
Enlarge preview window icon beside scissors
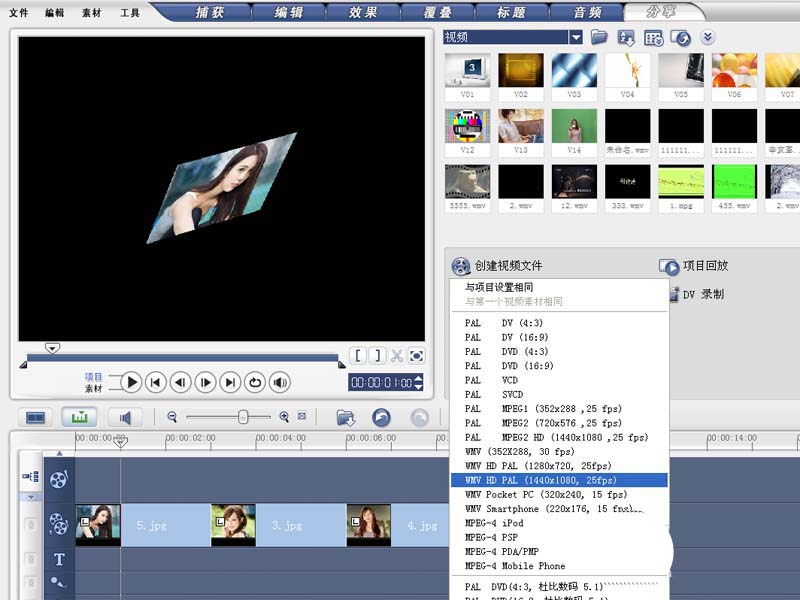click(416, 356)
